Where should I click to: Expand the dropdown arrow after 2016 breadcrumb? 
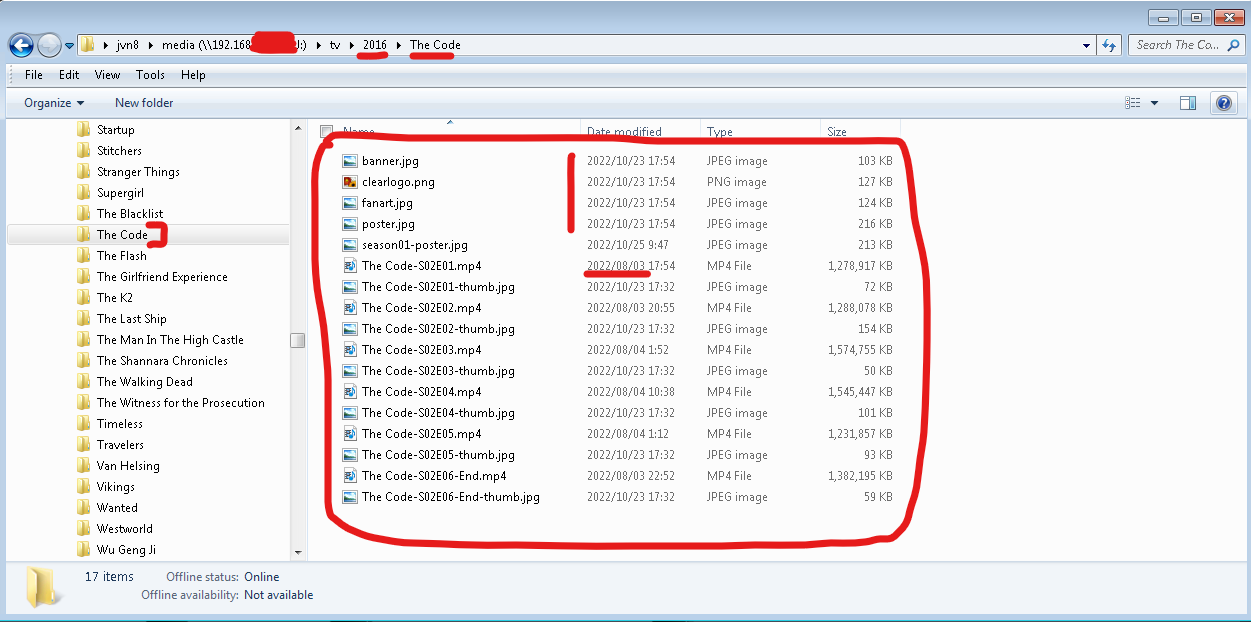click(400, 45)
